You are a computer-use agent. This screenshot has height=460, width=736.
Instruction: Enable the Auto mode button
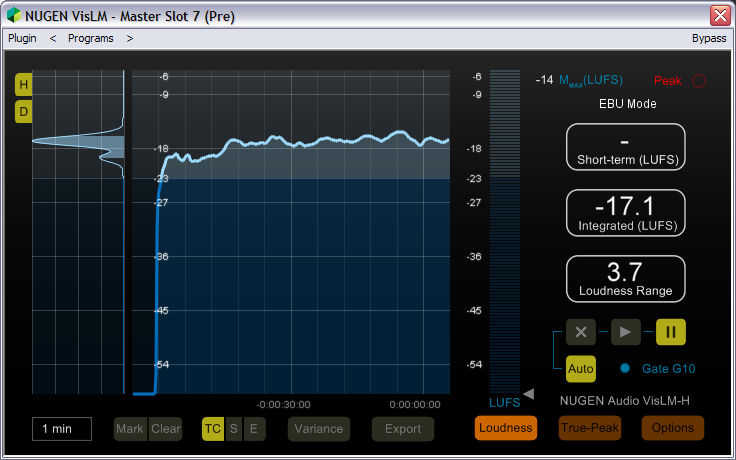[581, 369]
